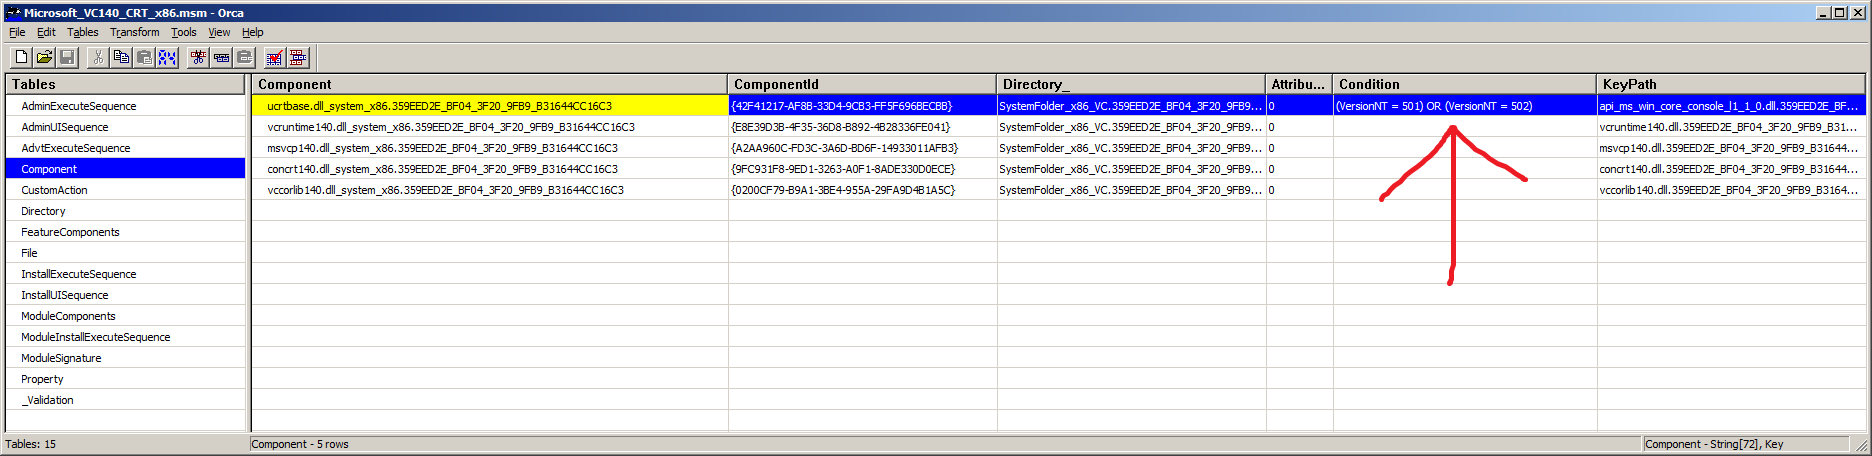Click the Copy toolbar icon
The image size is (1872, 456).
tap(121, 58)
